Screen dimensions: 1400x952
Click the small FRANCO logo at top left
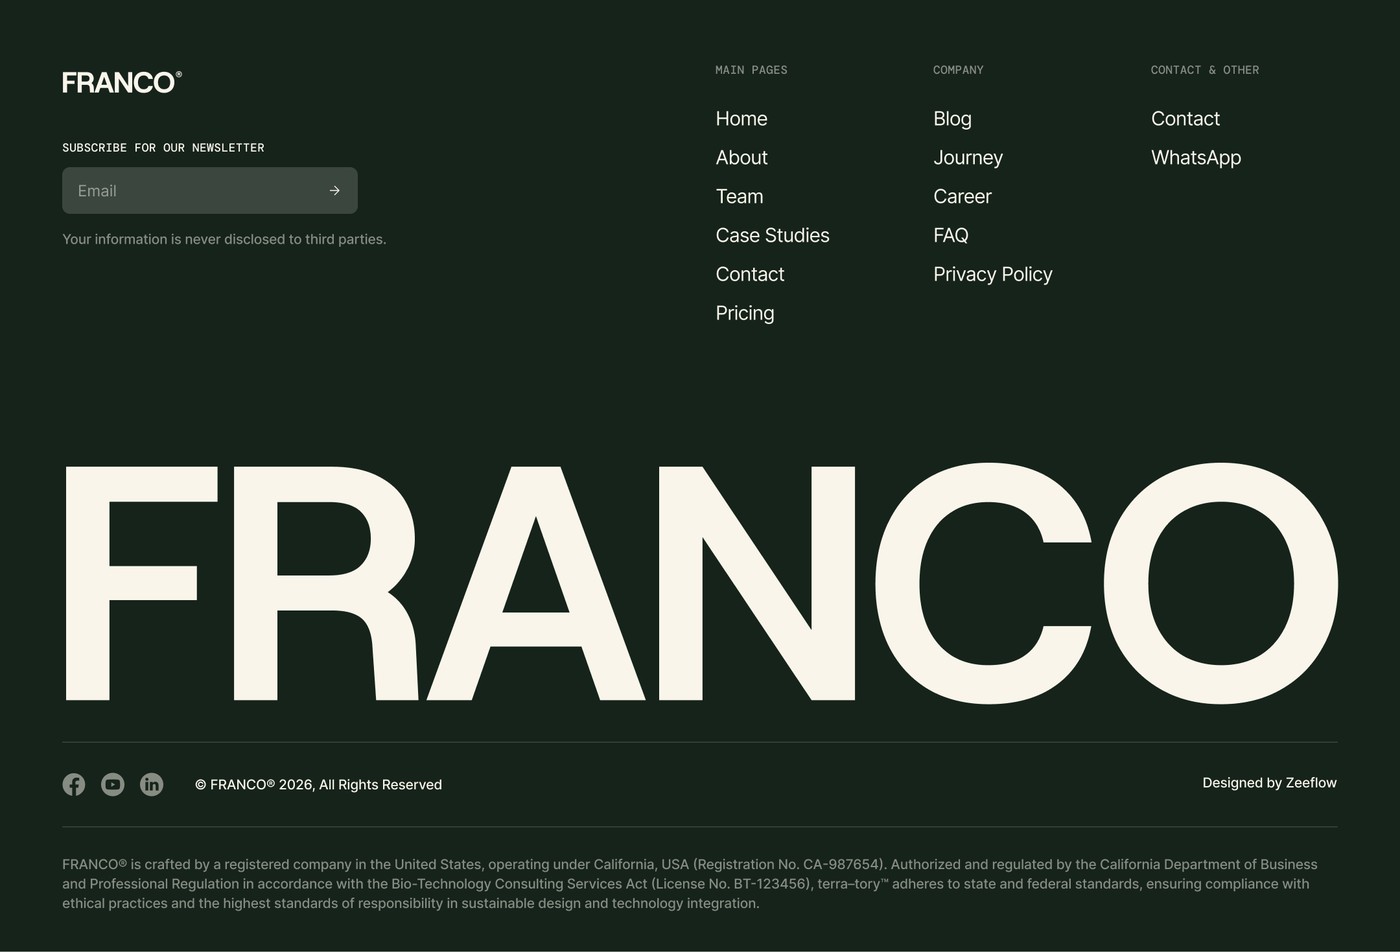click(x=122, y=82)
